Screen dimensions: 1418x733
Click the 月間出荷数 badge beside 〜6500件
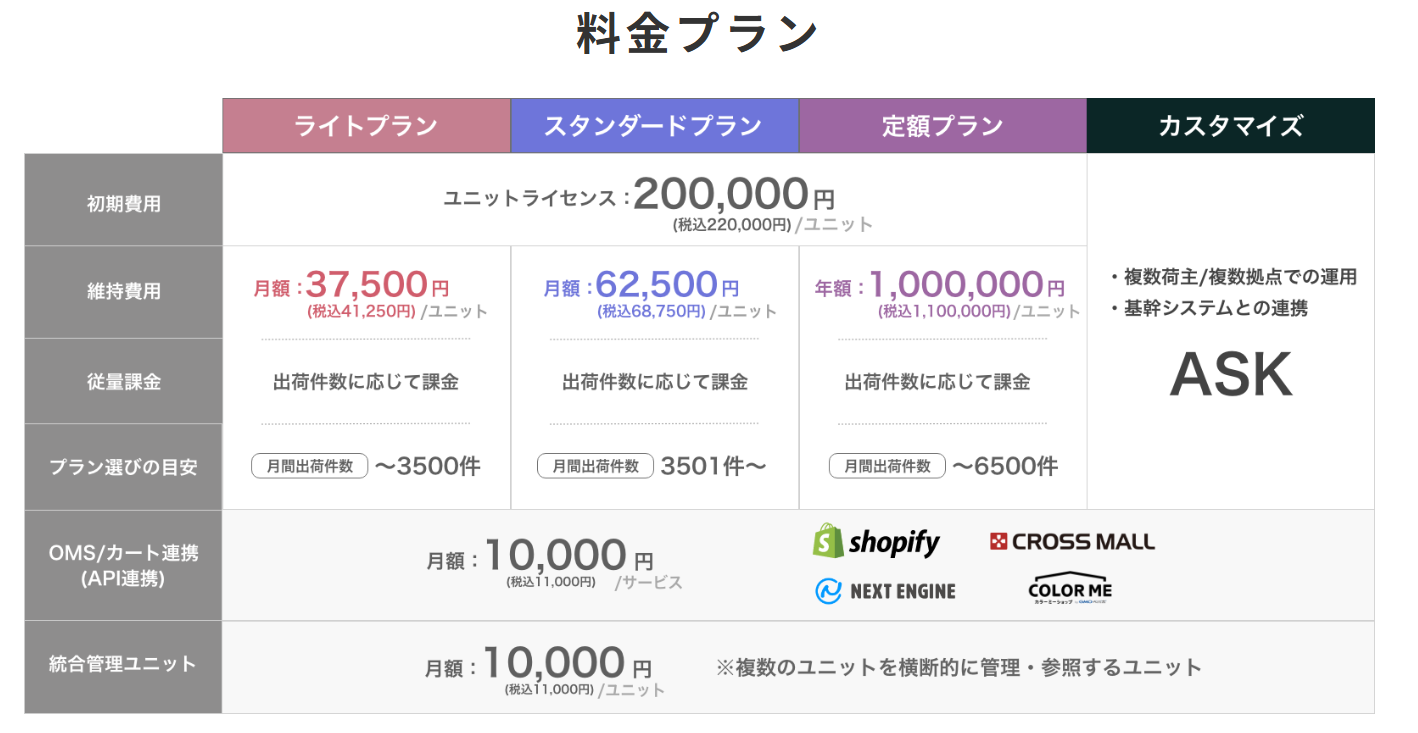tap(887, 466)
